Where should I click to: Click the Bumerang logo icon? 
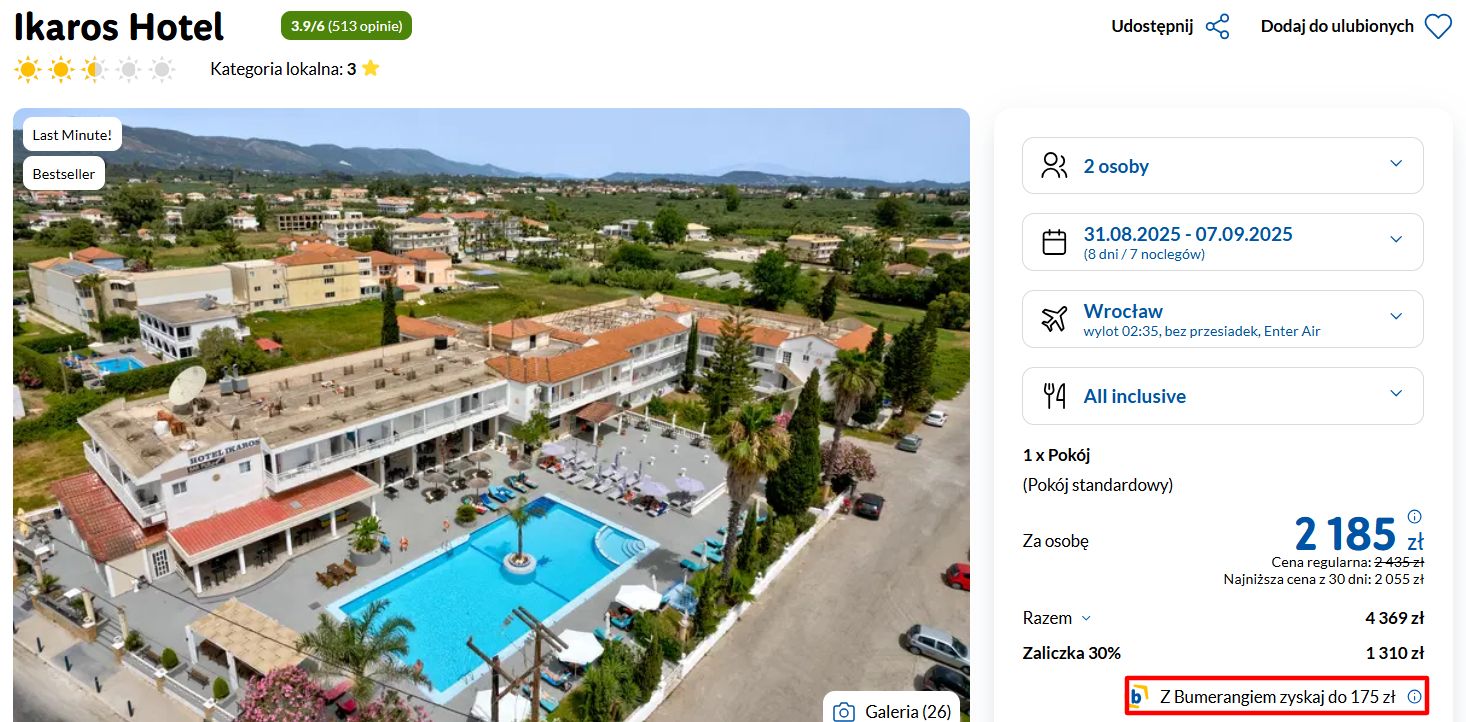(x=1139, y=696)
